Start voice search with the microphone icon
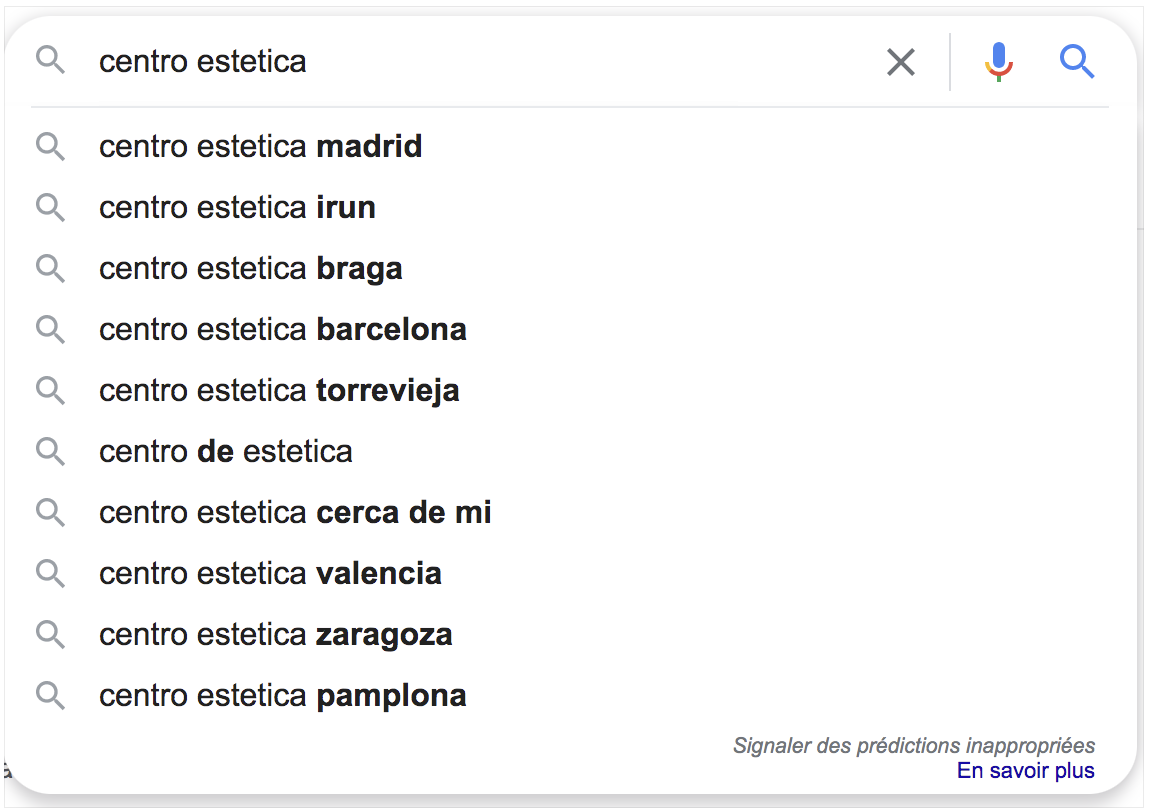Screen dimensions: 1150x812 [998, 62]
